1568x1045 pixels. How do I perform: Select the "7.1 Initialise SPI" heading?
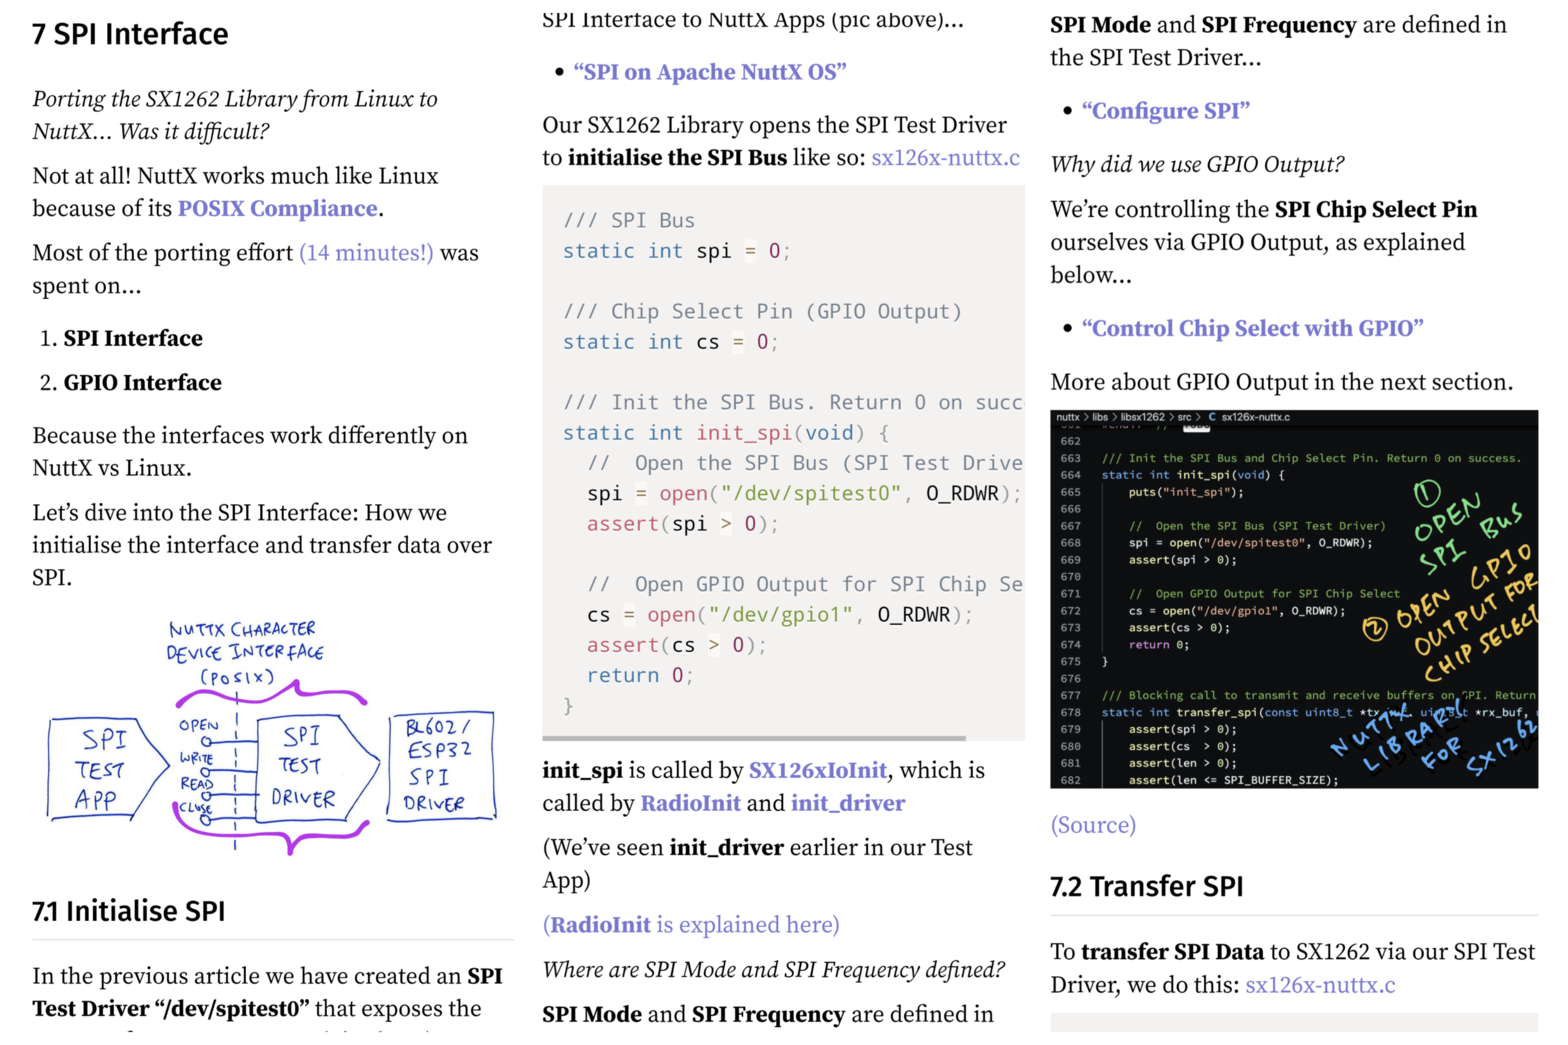[129, 911]
